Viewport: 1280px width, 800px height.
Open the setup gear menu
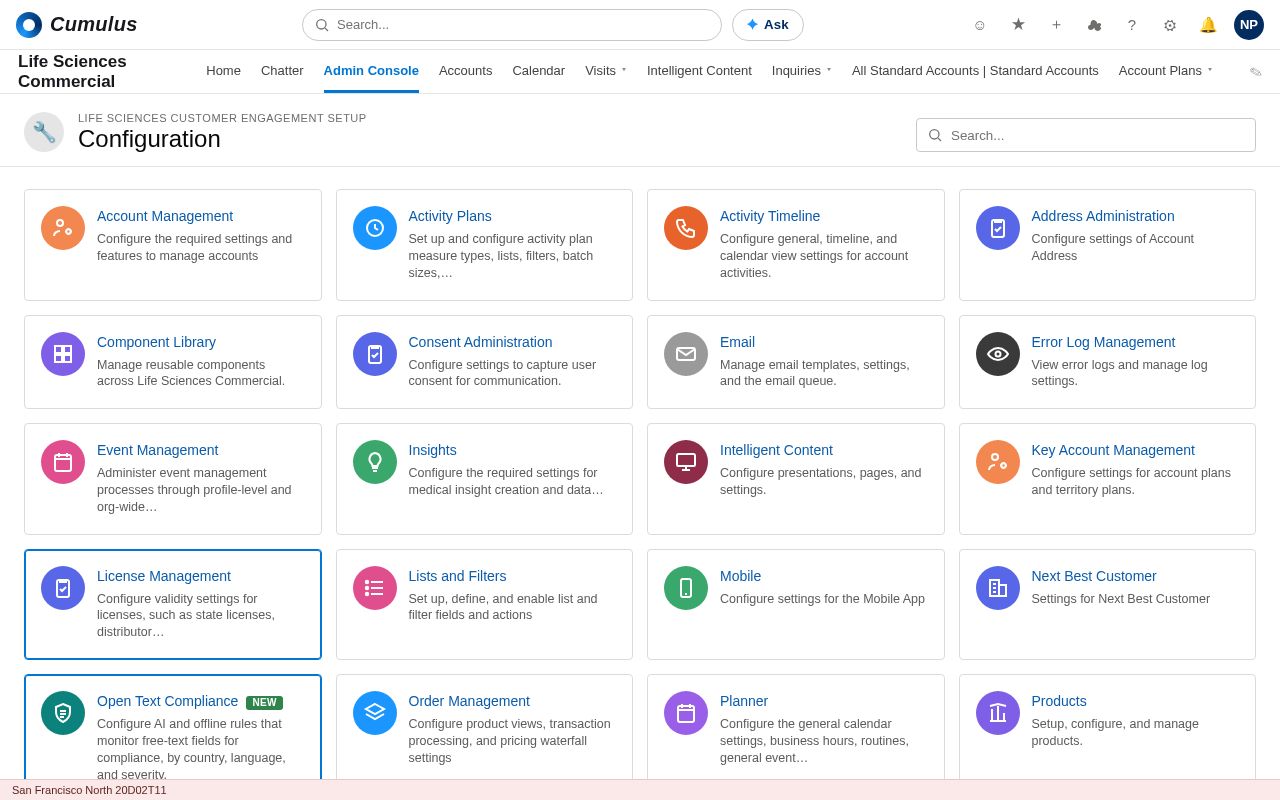[x=1170, y=25]
